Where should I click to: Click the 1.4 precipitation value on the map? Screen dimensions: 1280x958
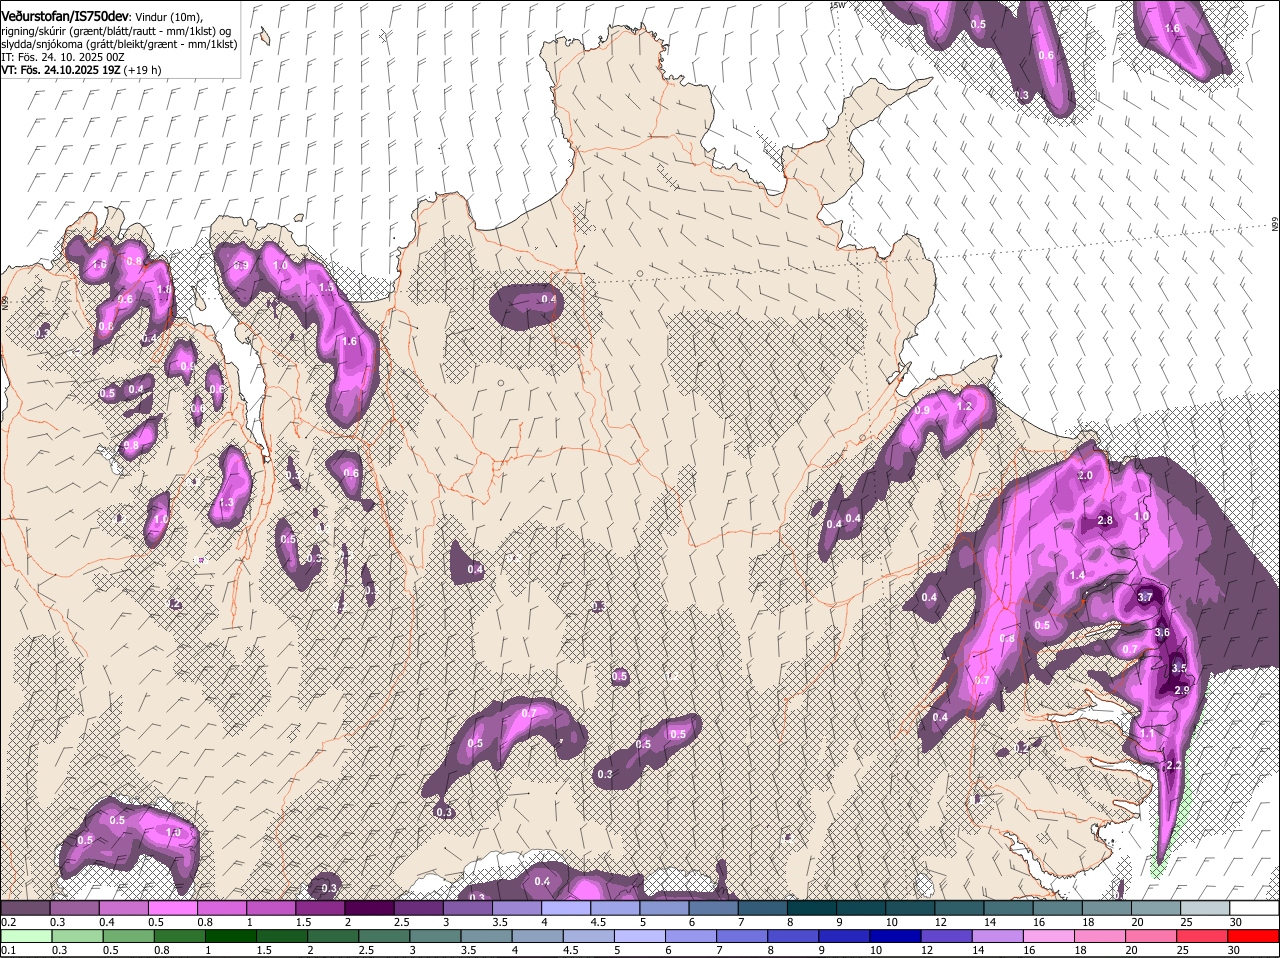(1077, 576)
